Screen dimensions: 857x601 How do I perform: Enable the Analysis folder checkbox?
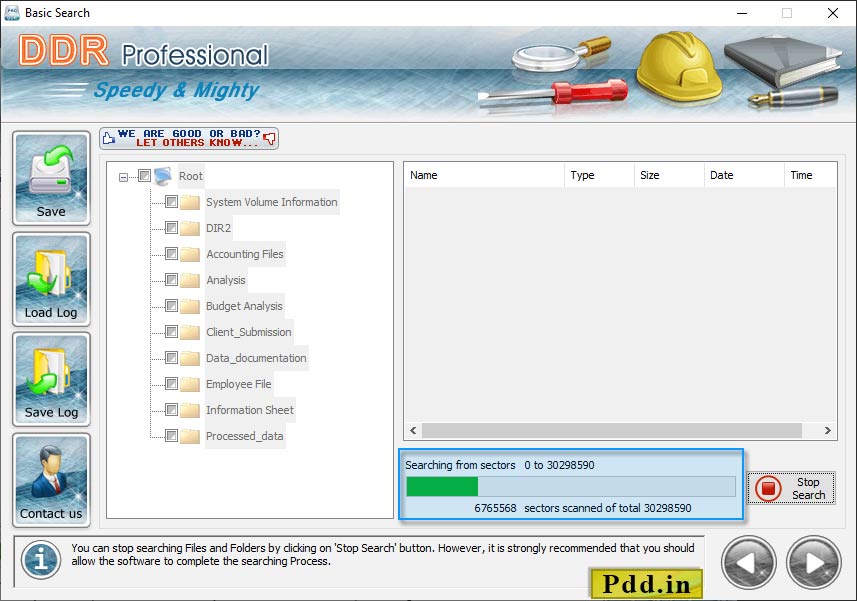point(171,280)
